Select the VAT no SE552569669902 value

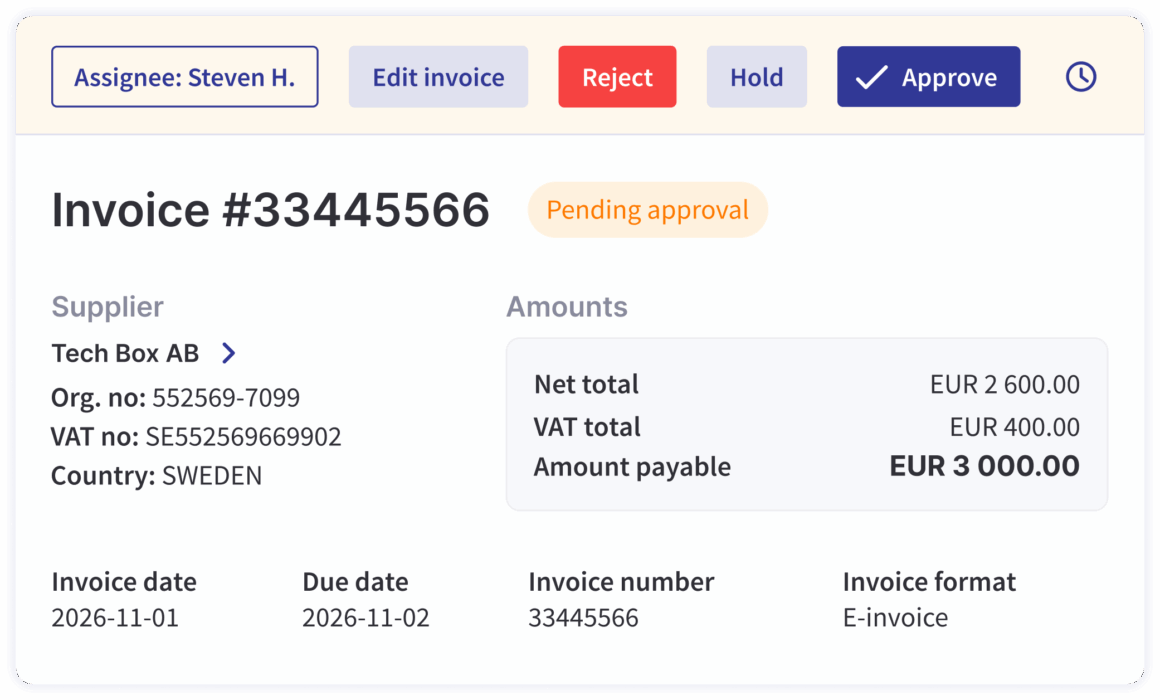point(246,436)
